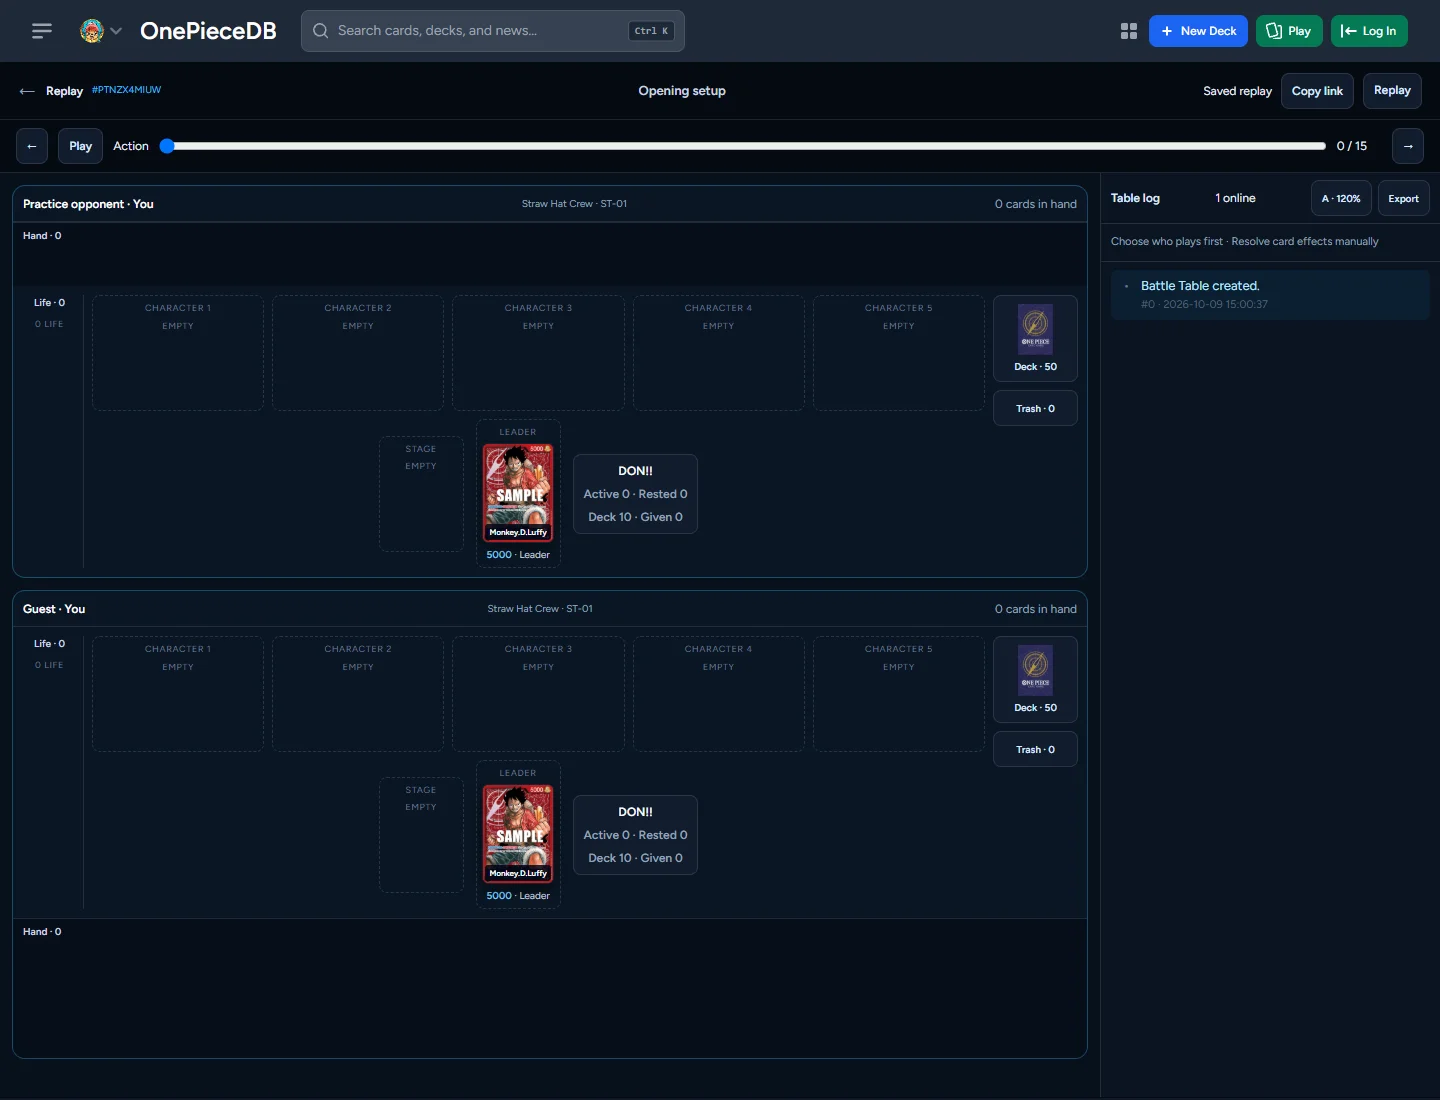Click the practice opponent's Monkey.D.Luffy leader card
The width and height of the screenshot is (1440, 1100).
pos(518,493)
